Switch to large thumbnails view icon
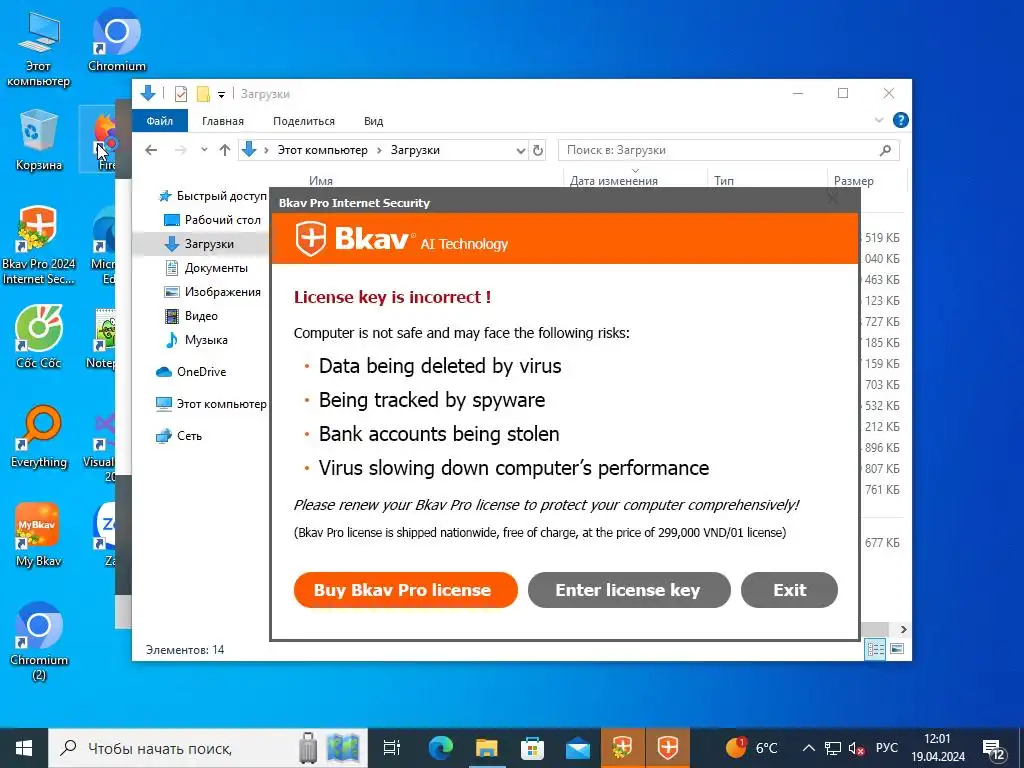The height and width of the screenshot is (768, 1024). click(897, 649)
